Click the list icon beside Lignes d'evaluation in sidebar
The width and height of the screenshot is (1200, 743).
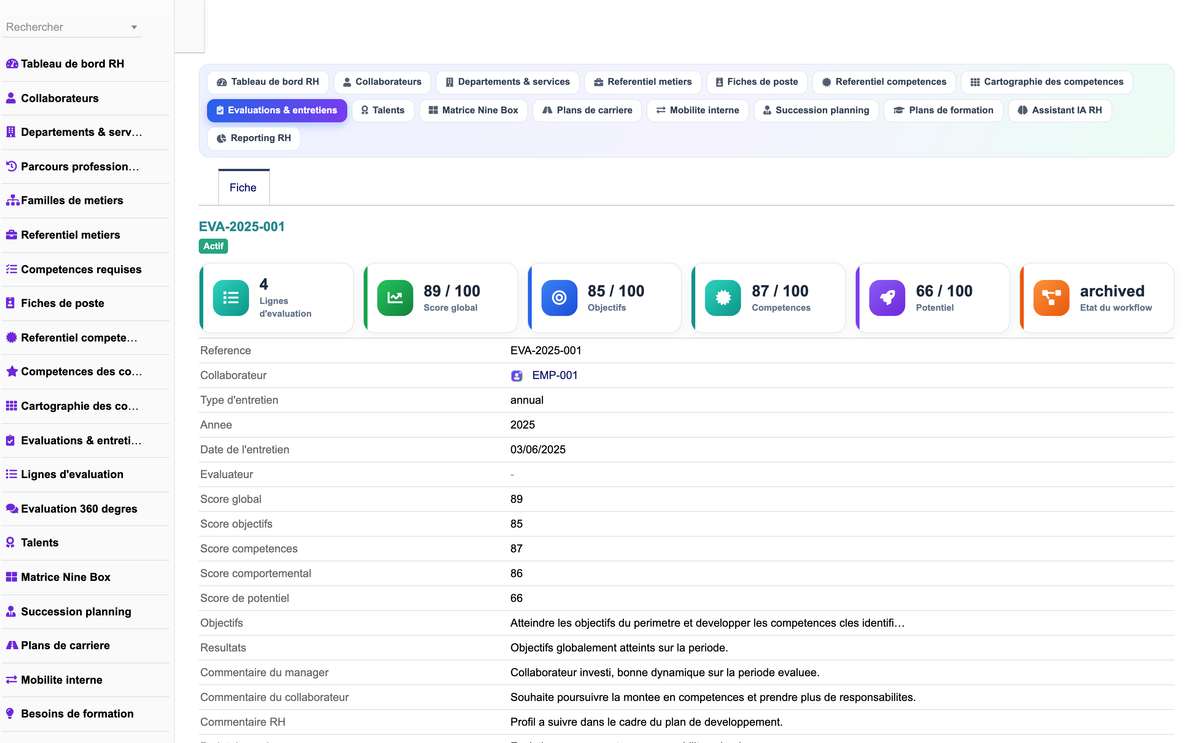pyautogui.click(x=12, y=474)
